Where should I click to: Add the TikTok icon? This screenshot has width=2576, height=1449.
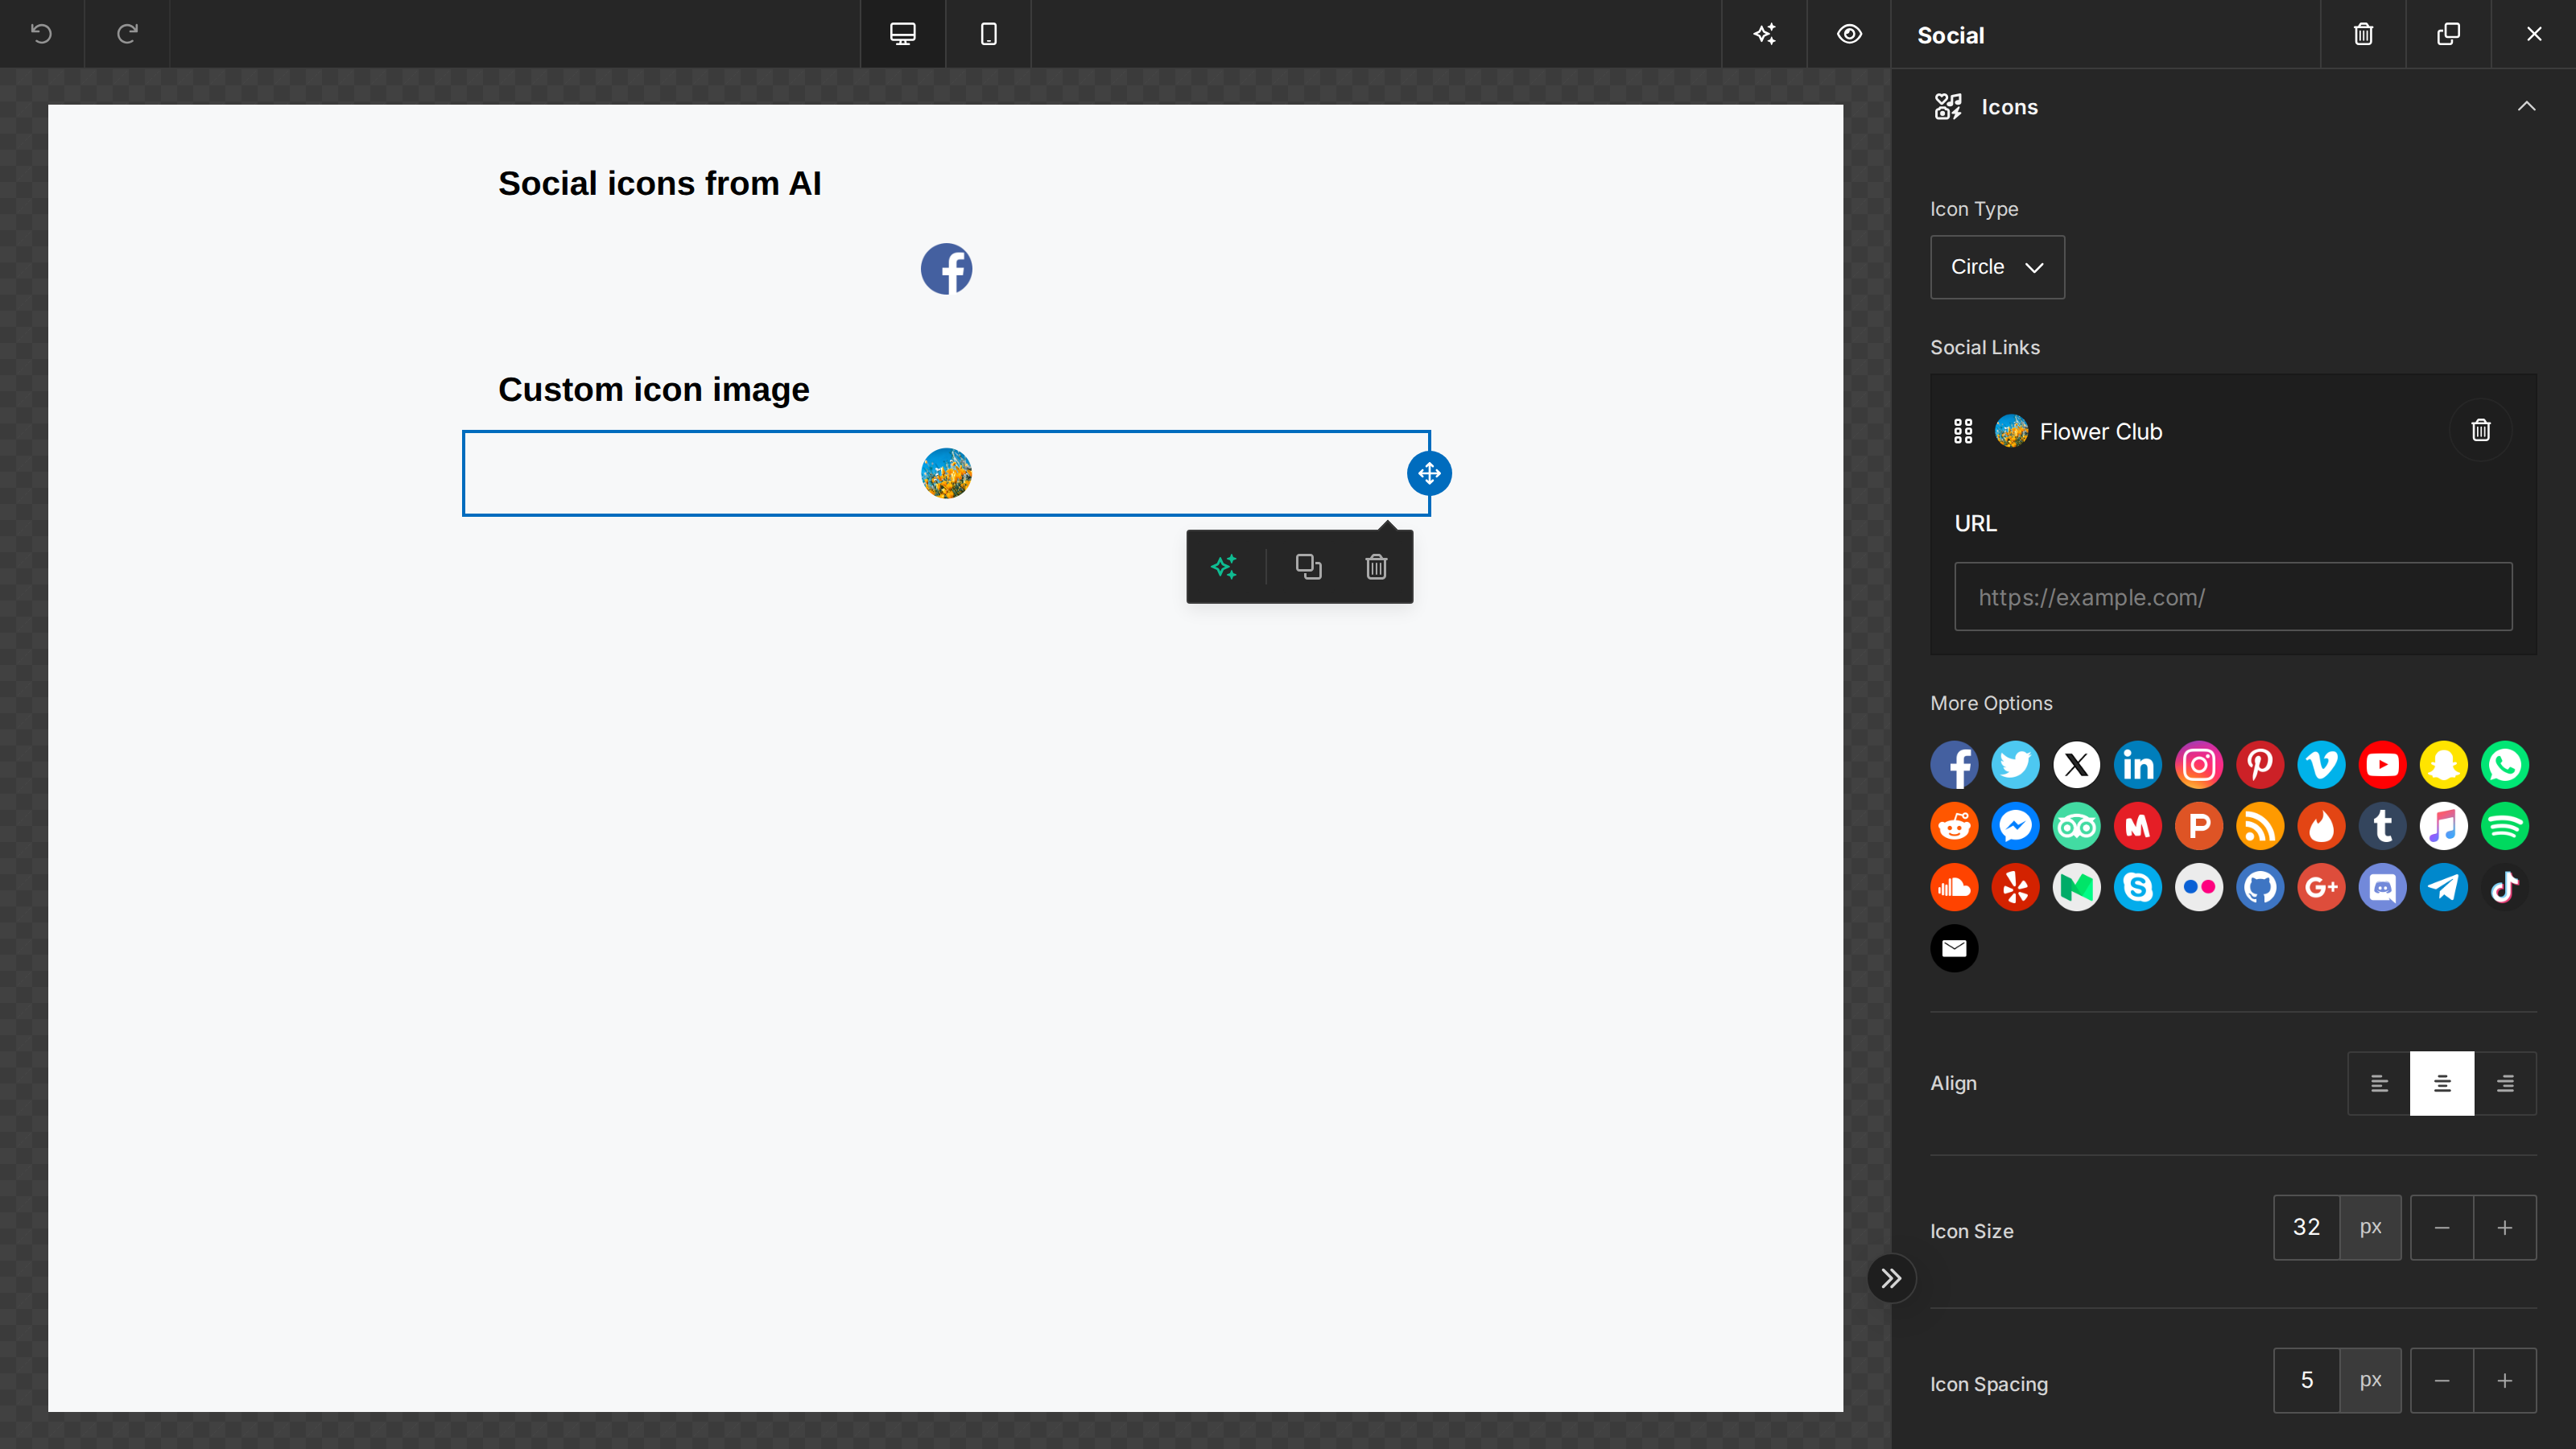pyautogui.click(x=2505, y=887)
